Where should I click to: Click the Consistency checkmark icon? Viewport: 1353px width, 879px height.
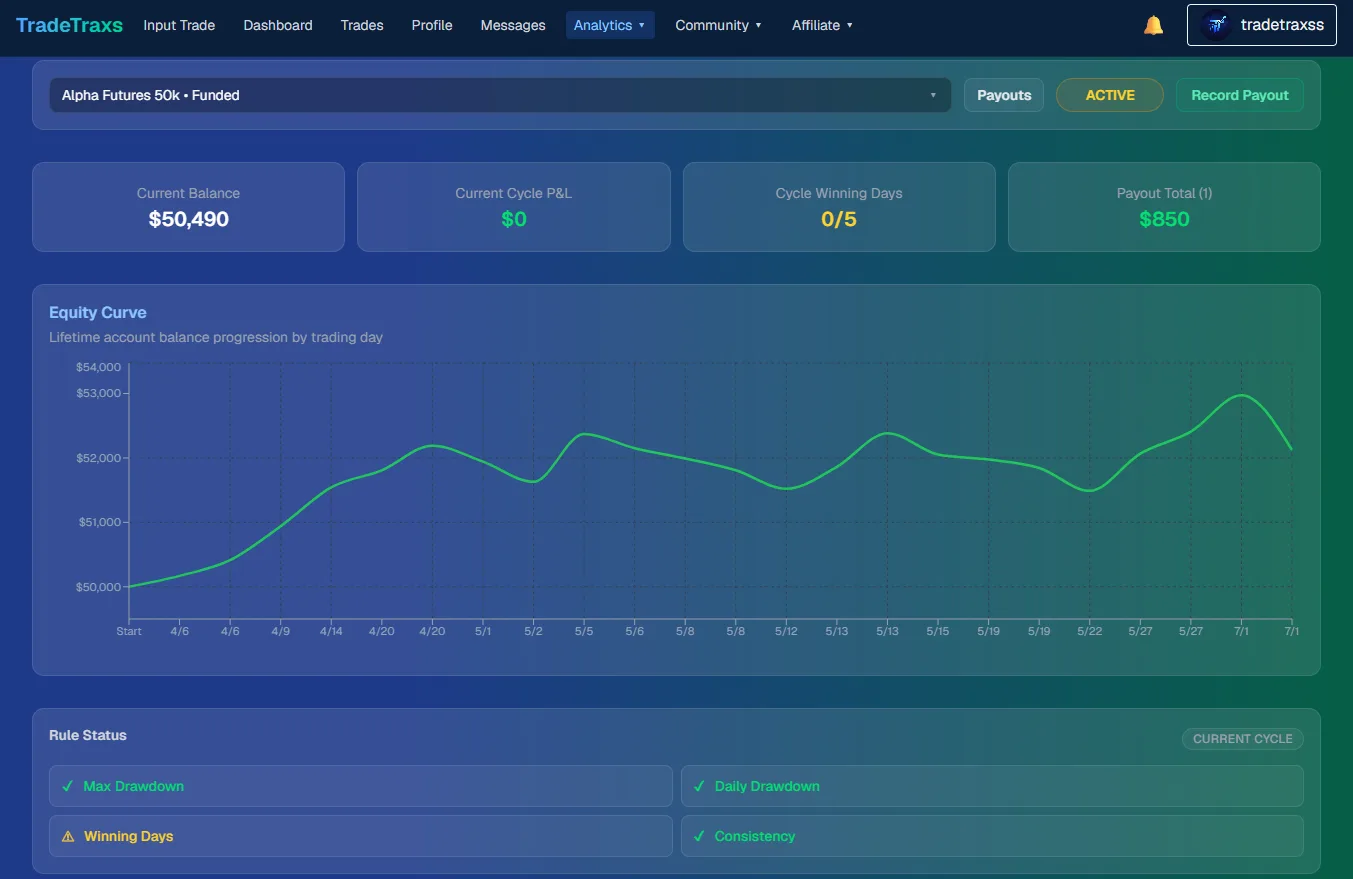click(x=699, y=836)
